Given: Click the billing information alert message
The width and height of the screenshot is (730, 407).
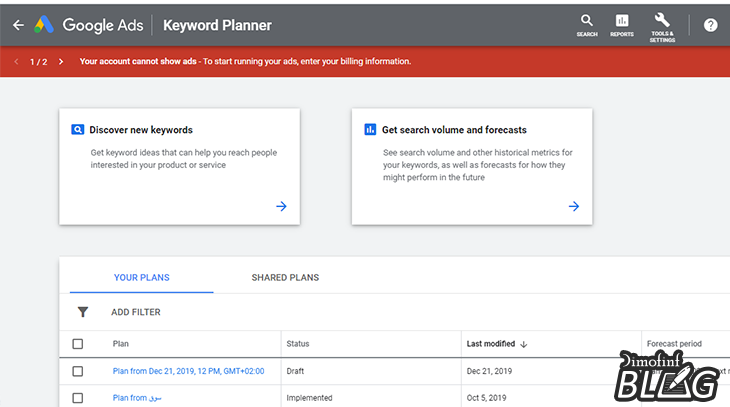Looking at the screenshot, I should point(245,61).
